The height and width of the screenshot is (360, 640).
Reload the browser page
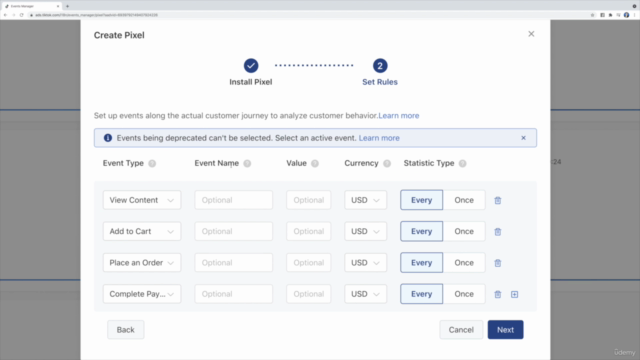pos(22,15)
